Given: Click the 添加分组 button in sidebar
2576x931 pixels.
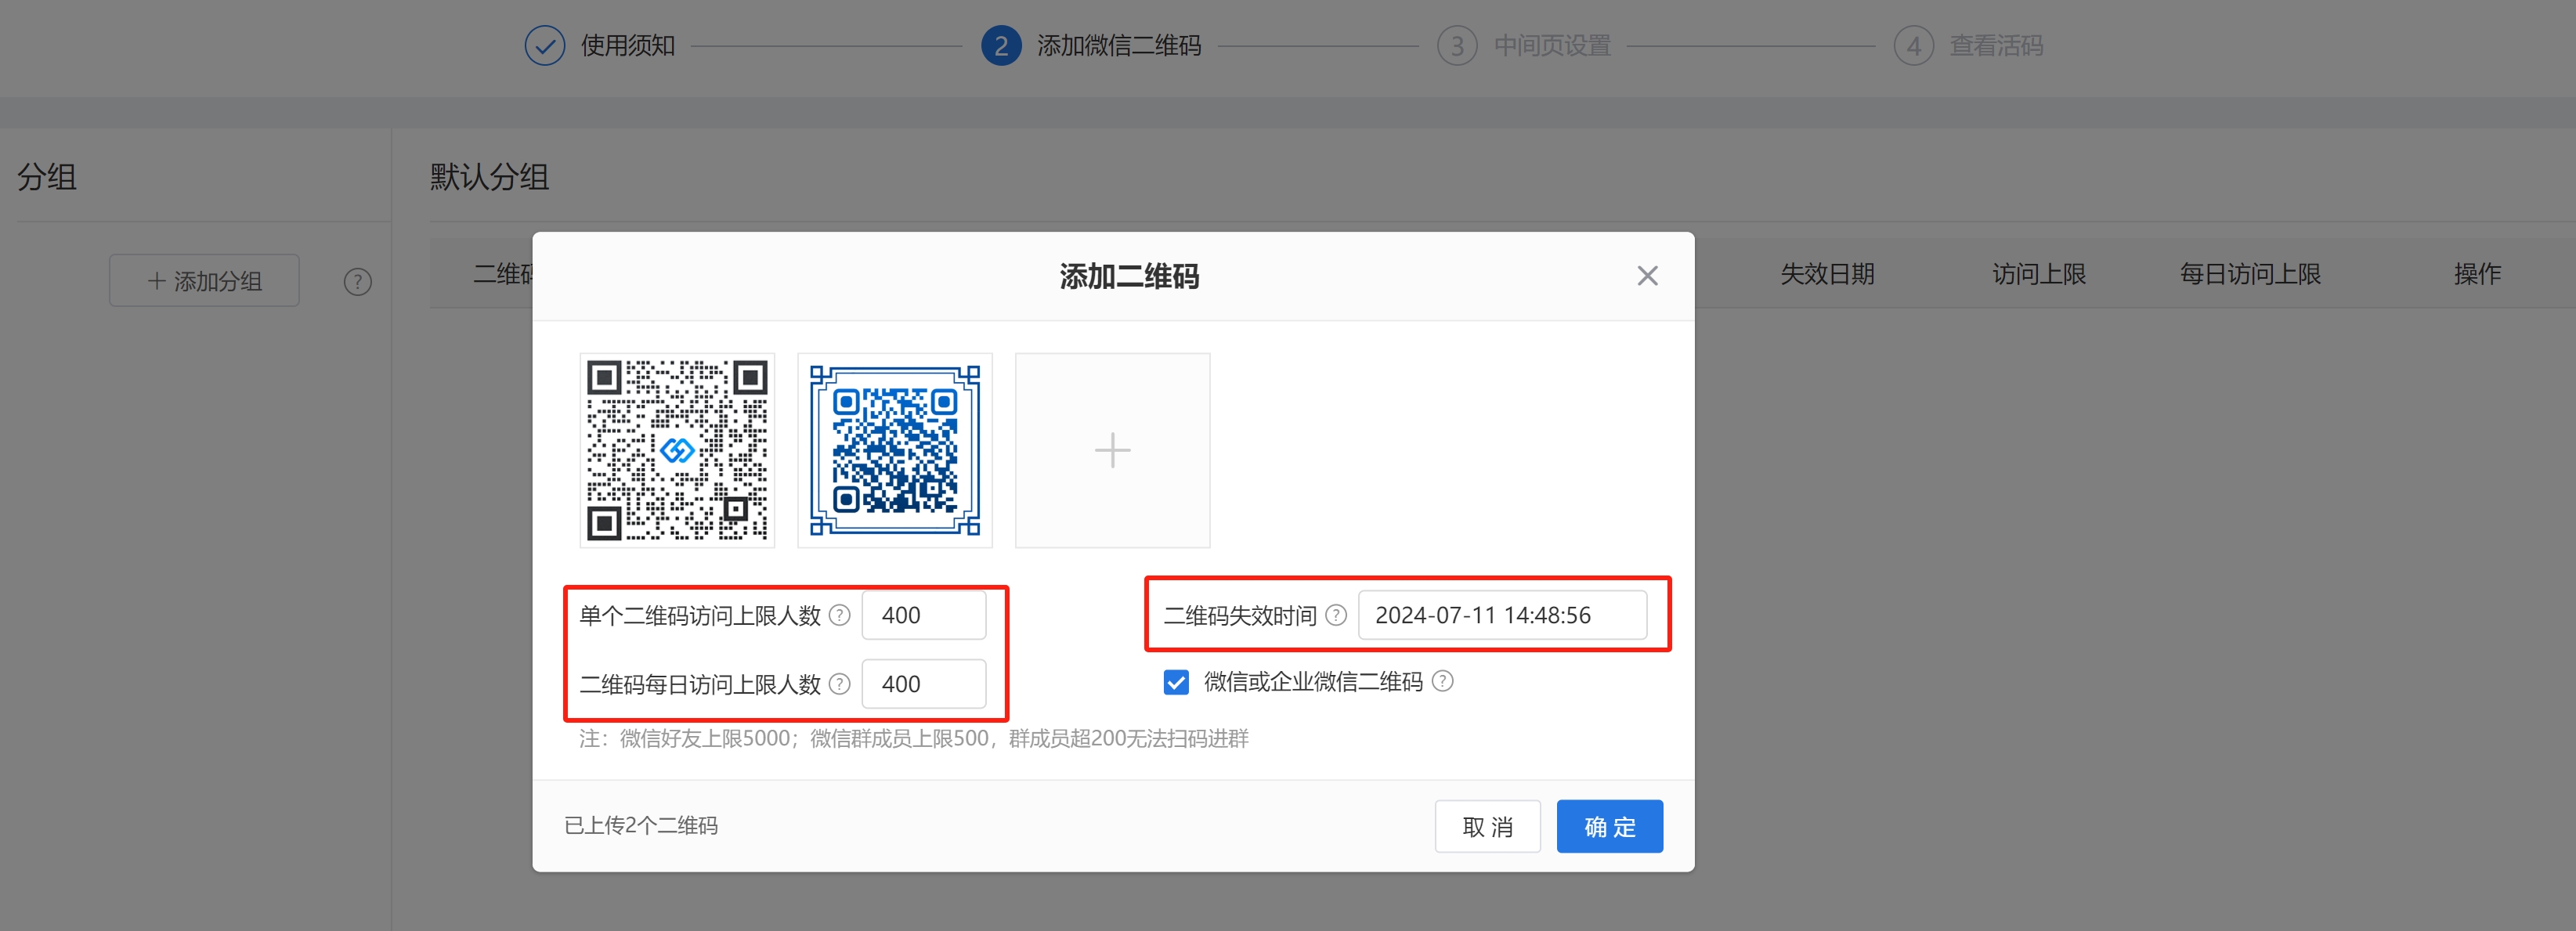Looking at the screenshot, I should (204, 281).
